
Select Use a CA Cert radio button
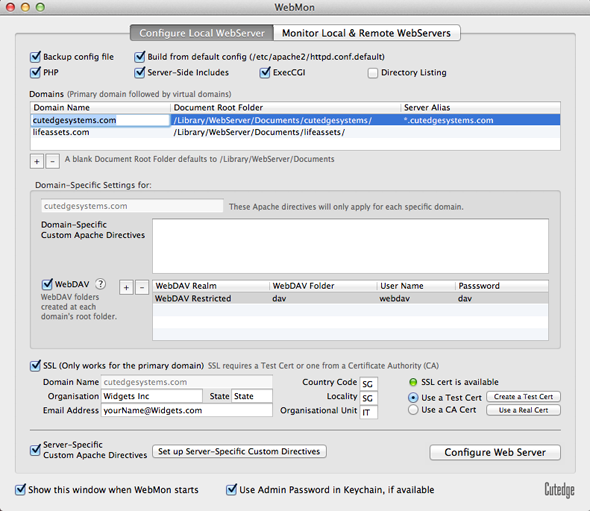(413, 410)
